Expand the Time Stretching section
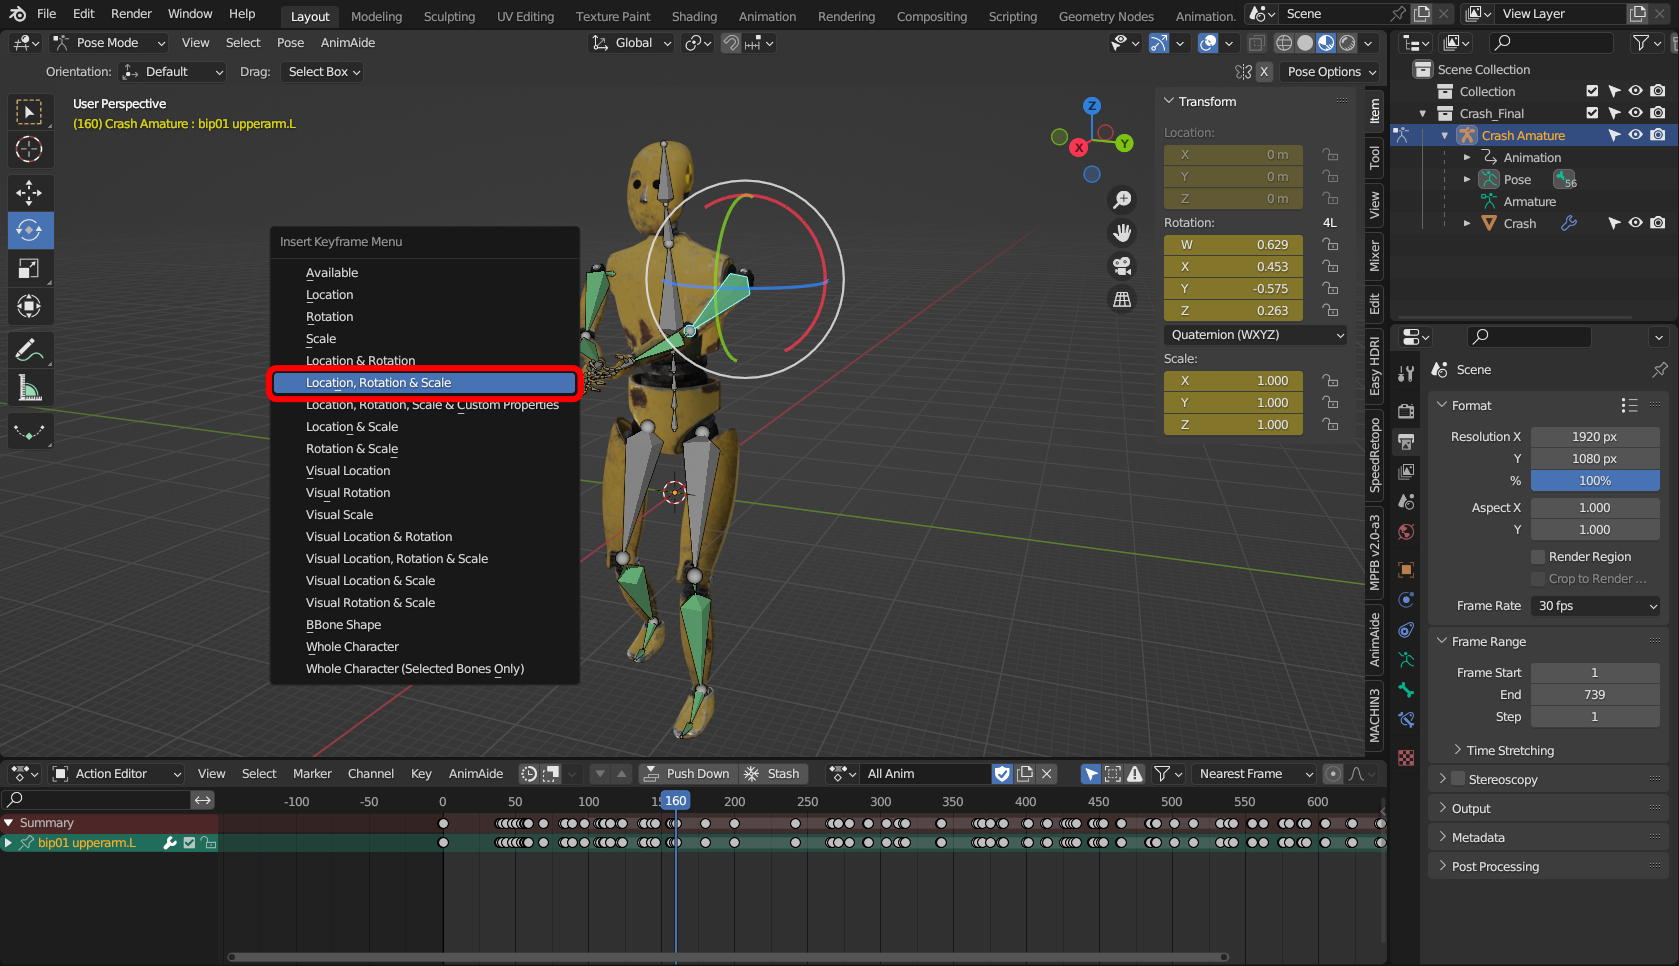This screenshot has height=966, width=1679. 1510,751
